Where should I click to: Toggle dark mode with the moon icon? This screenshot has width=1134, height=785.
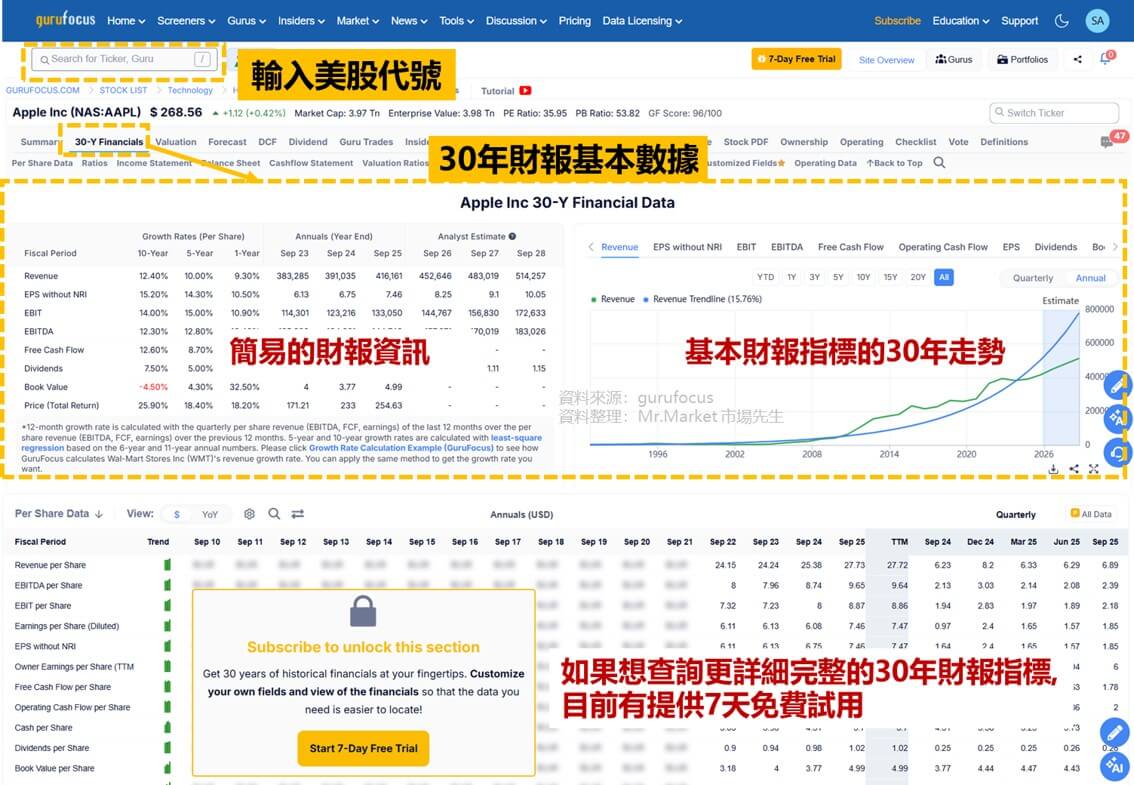[x=1062, y=20]
